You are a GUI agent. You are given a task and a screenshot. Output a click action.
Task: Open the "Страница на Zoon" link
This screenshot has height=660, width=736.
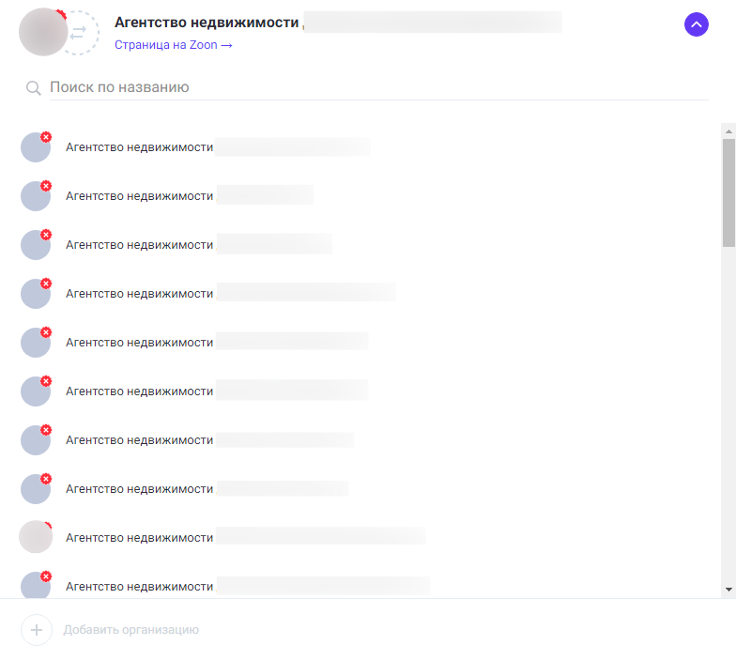tap(173, 45)
